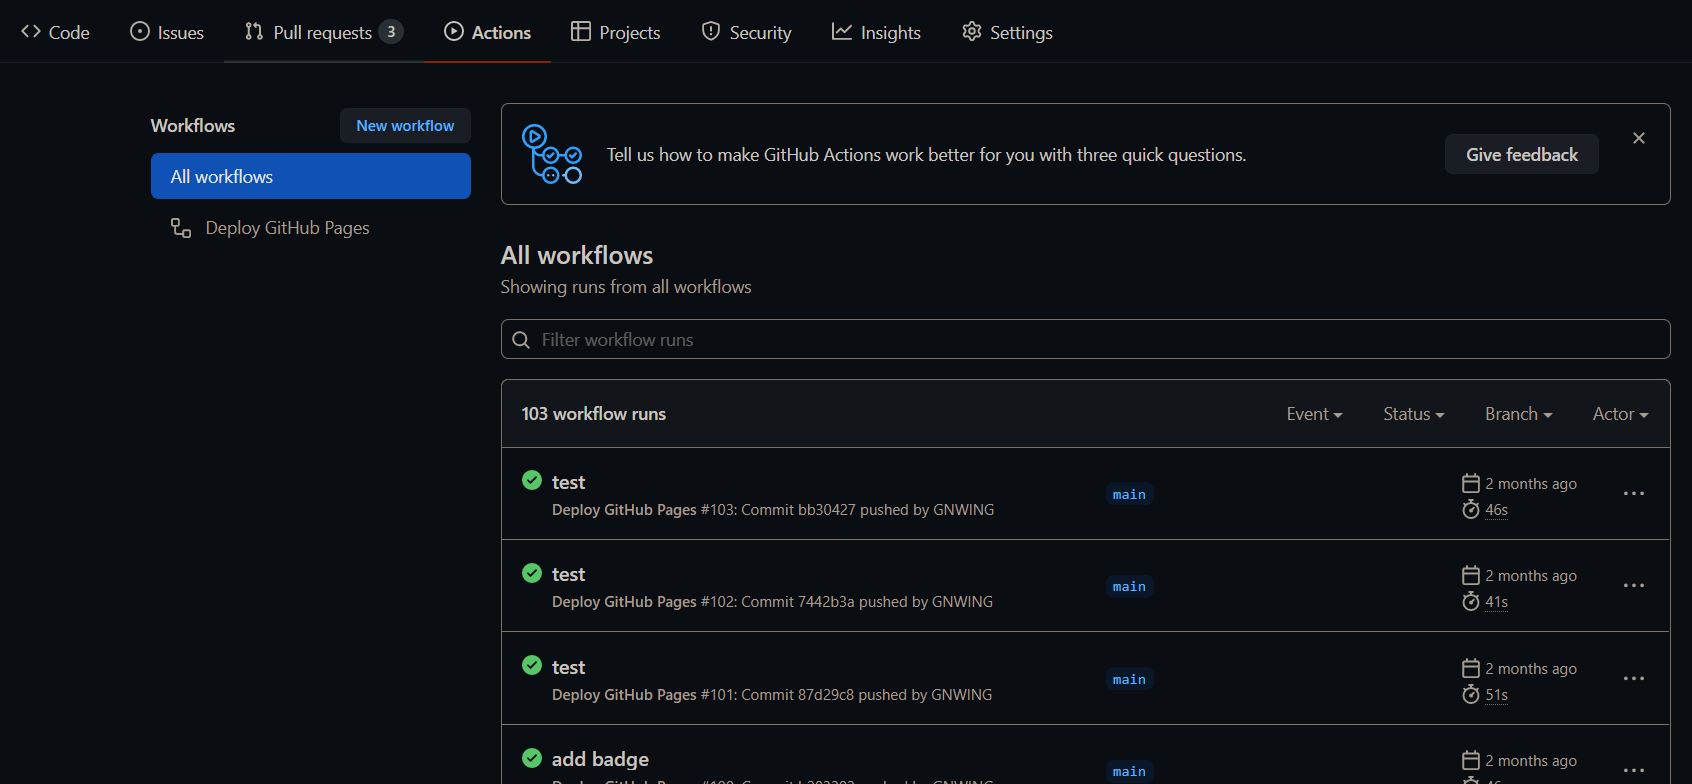Viewport: 1692px width, 784px height.
Task: Open the three-dot menu for add badge run
Action: pos(1634,770)
